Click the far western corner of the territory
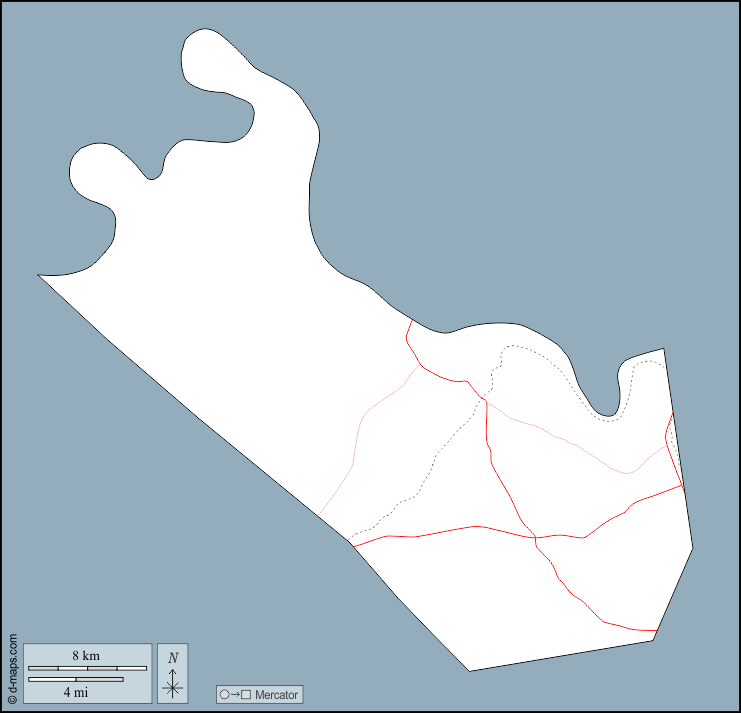Viewport: 741px width, 713px height. [x=40, y=275]
